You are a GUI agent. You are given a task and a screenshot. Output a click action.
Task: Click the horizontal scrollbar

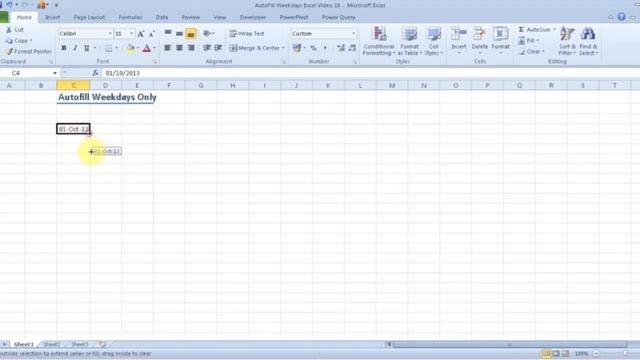[510, 344]
